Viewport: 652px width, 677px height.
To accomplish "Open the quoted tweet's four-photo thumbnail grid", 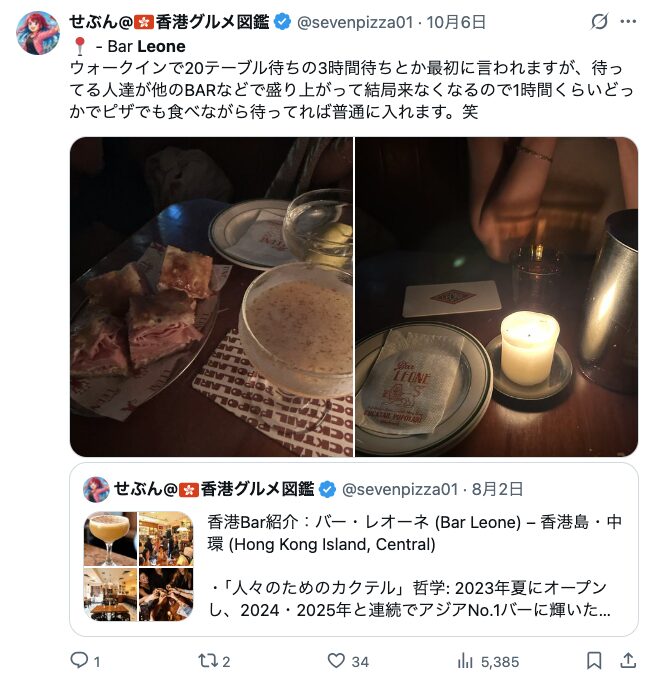I will [139, 566].
